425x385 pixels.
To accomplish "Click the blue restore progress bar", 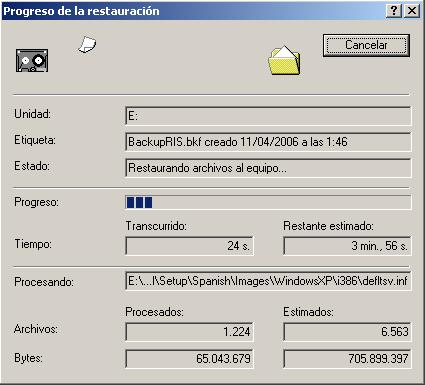I will tap(268, 202).
